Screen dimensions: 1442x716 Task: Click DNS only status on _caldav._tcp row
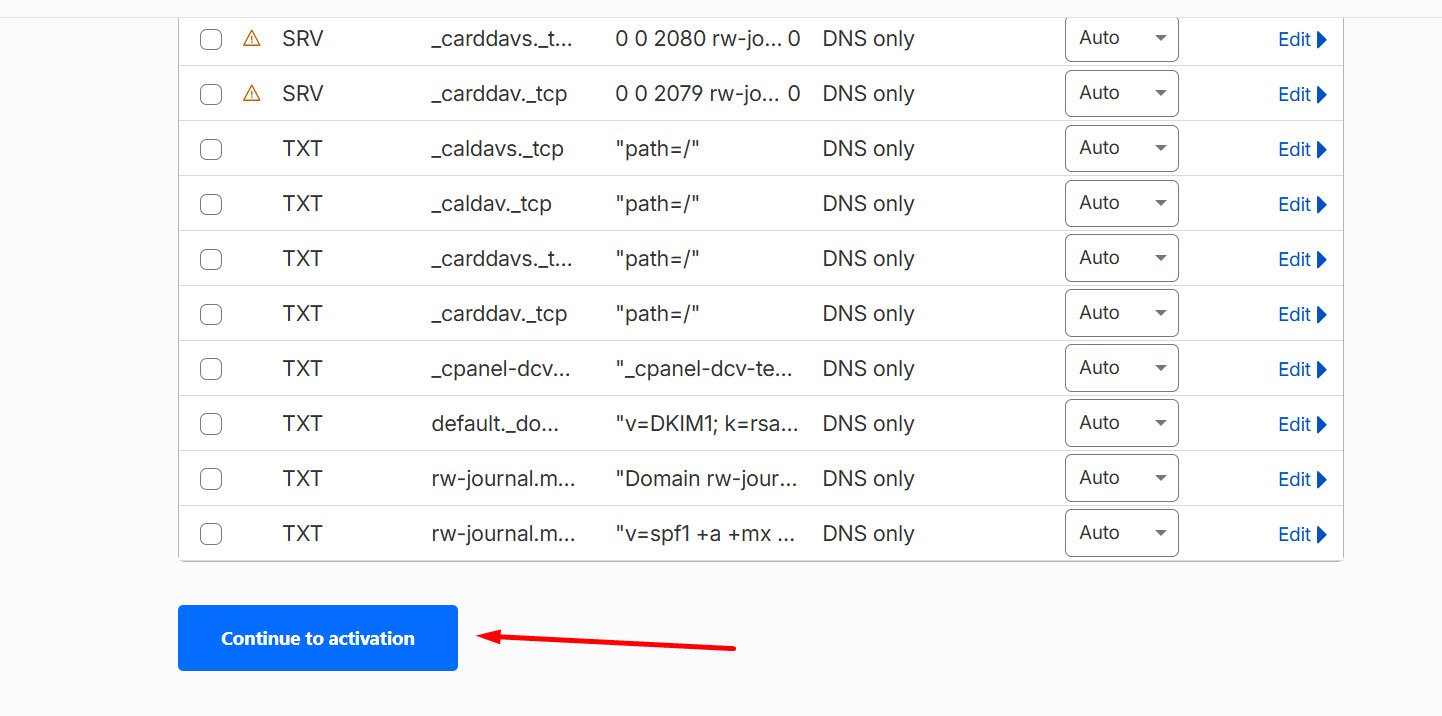pos(868,204)
